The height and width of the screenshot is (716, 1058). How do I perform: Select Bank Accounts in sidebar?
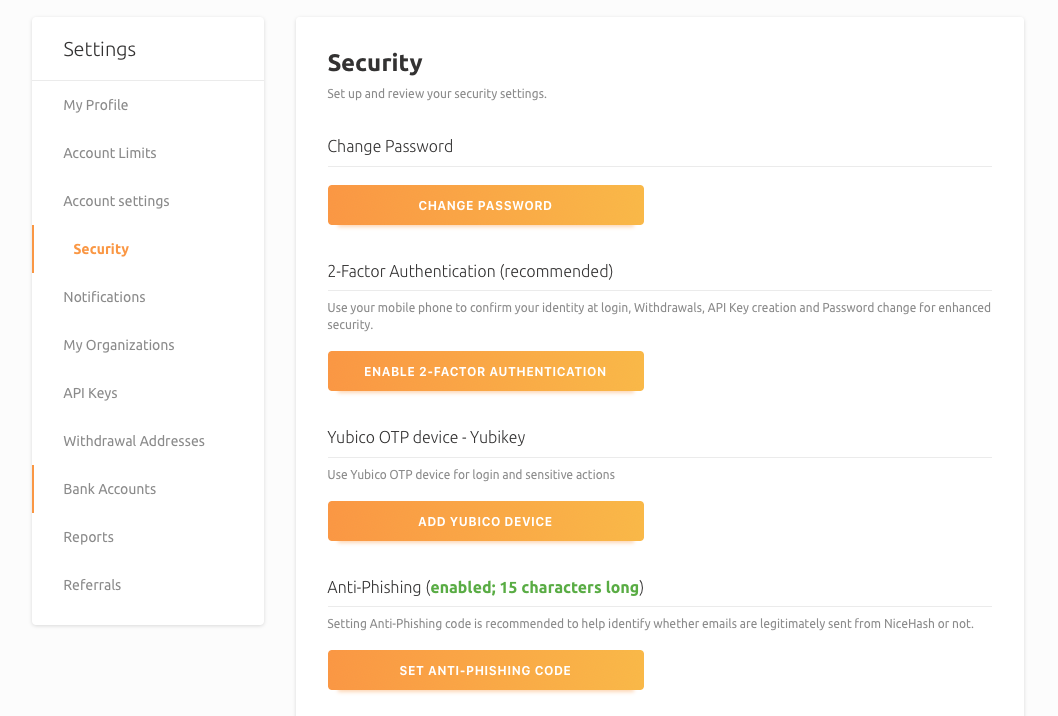pos(110,489)
